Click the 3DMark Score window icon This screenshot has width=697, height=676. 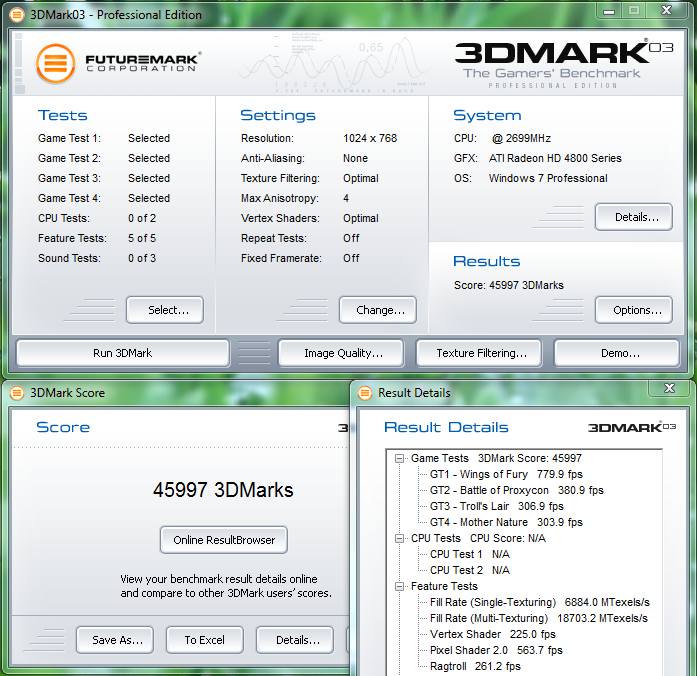(17, 393)
